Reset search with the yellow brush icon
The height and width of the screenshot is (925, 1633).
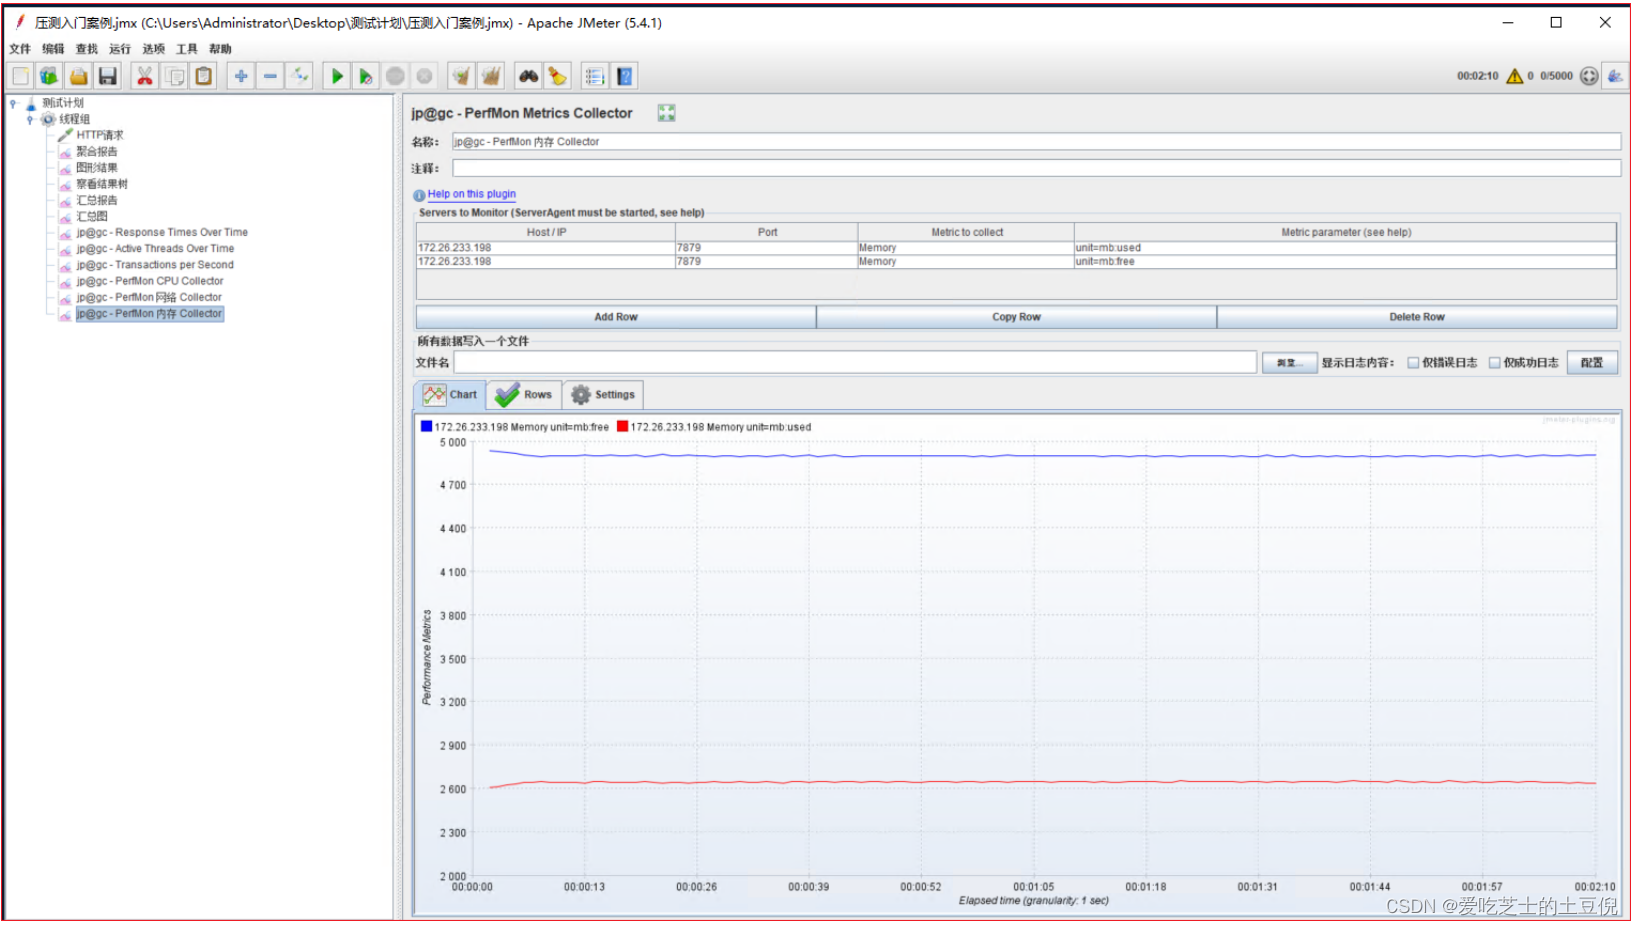[x=557, y=76]
